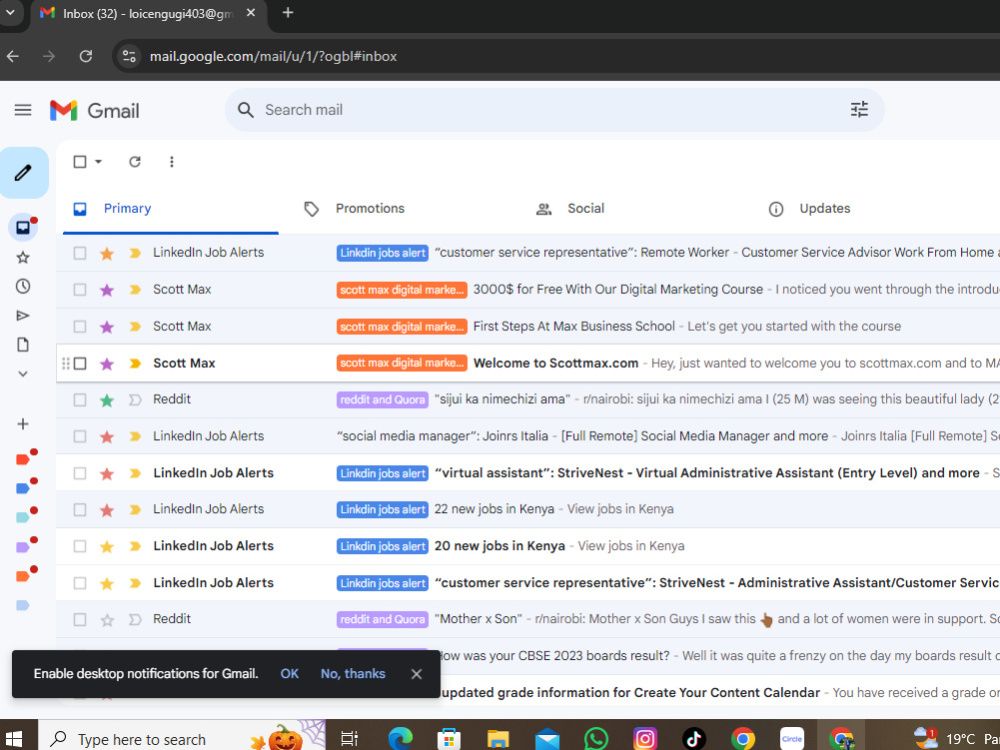Toggle importance marker on '20 new jobs in Kenya'
This screenshot has width=1000, height=750.
135,547
